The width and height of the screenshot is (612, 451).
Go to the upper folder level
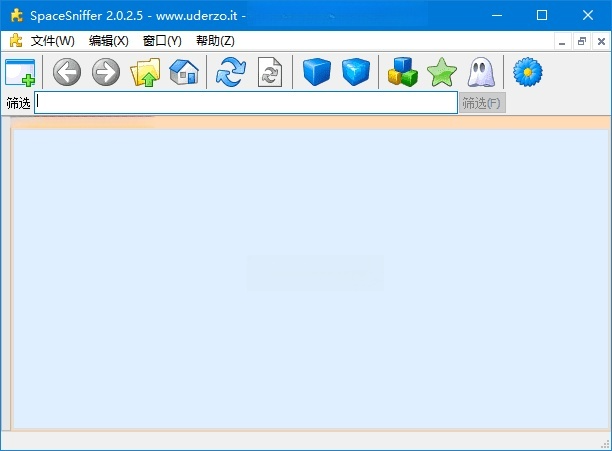point(145,73)
